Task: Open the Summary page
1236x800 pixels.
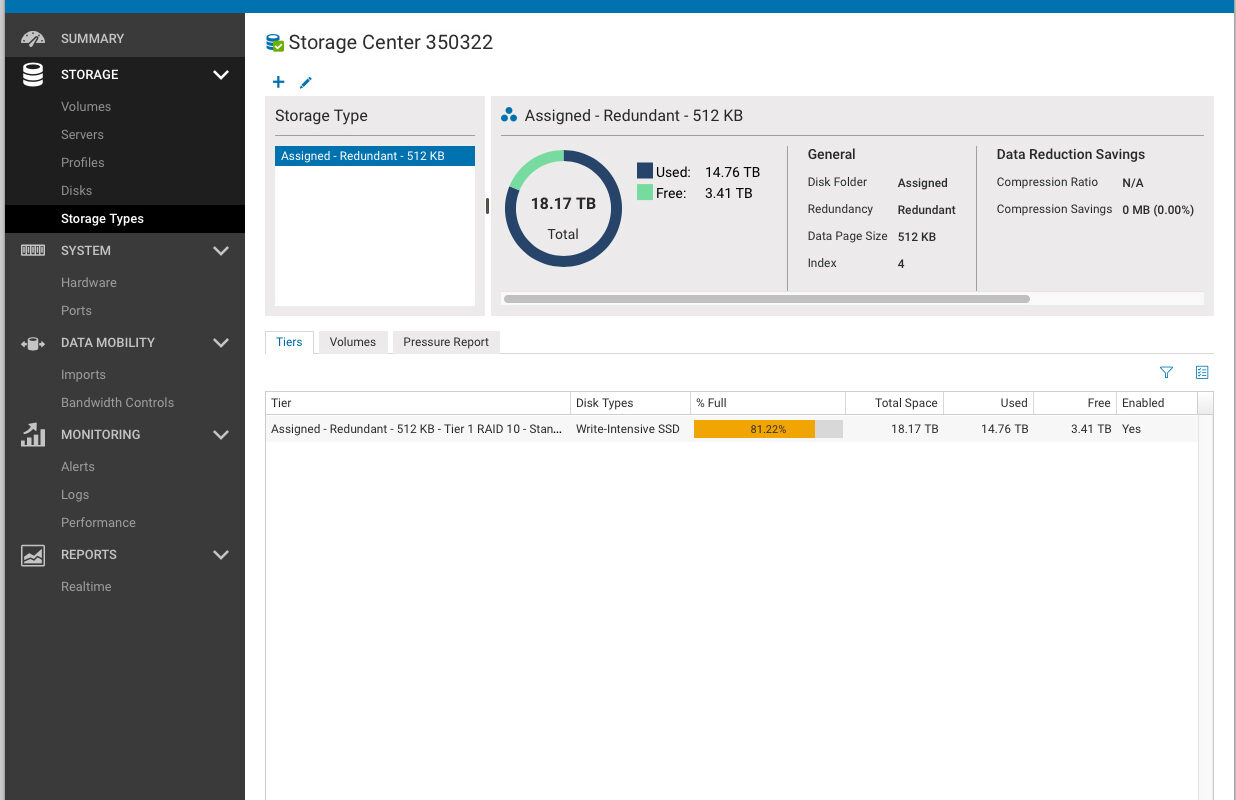Action: [x=92, y=39]
